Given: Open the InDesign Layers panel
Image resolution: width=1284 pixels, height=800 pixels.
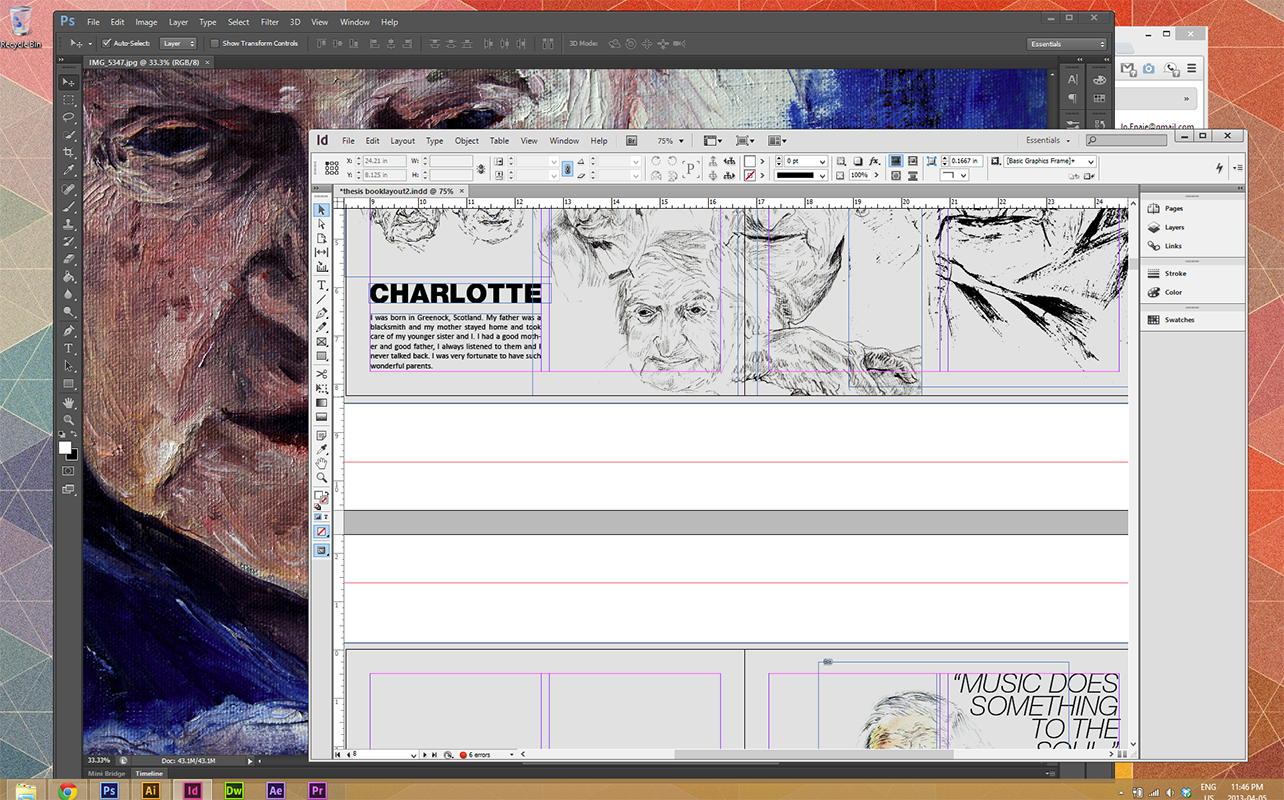Looking at the screenshot, I should click(x=1174, y=227).
